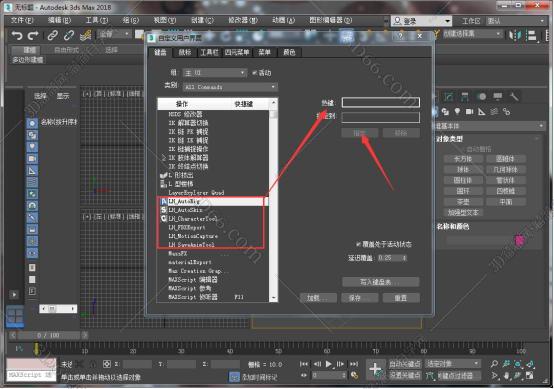
Task: Open the 视图(V) menu
Action: (x=164, y=20)
